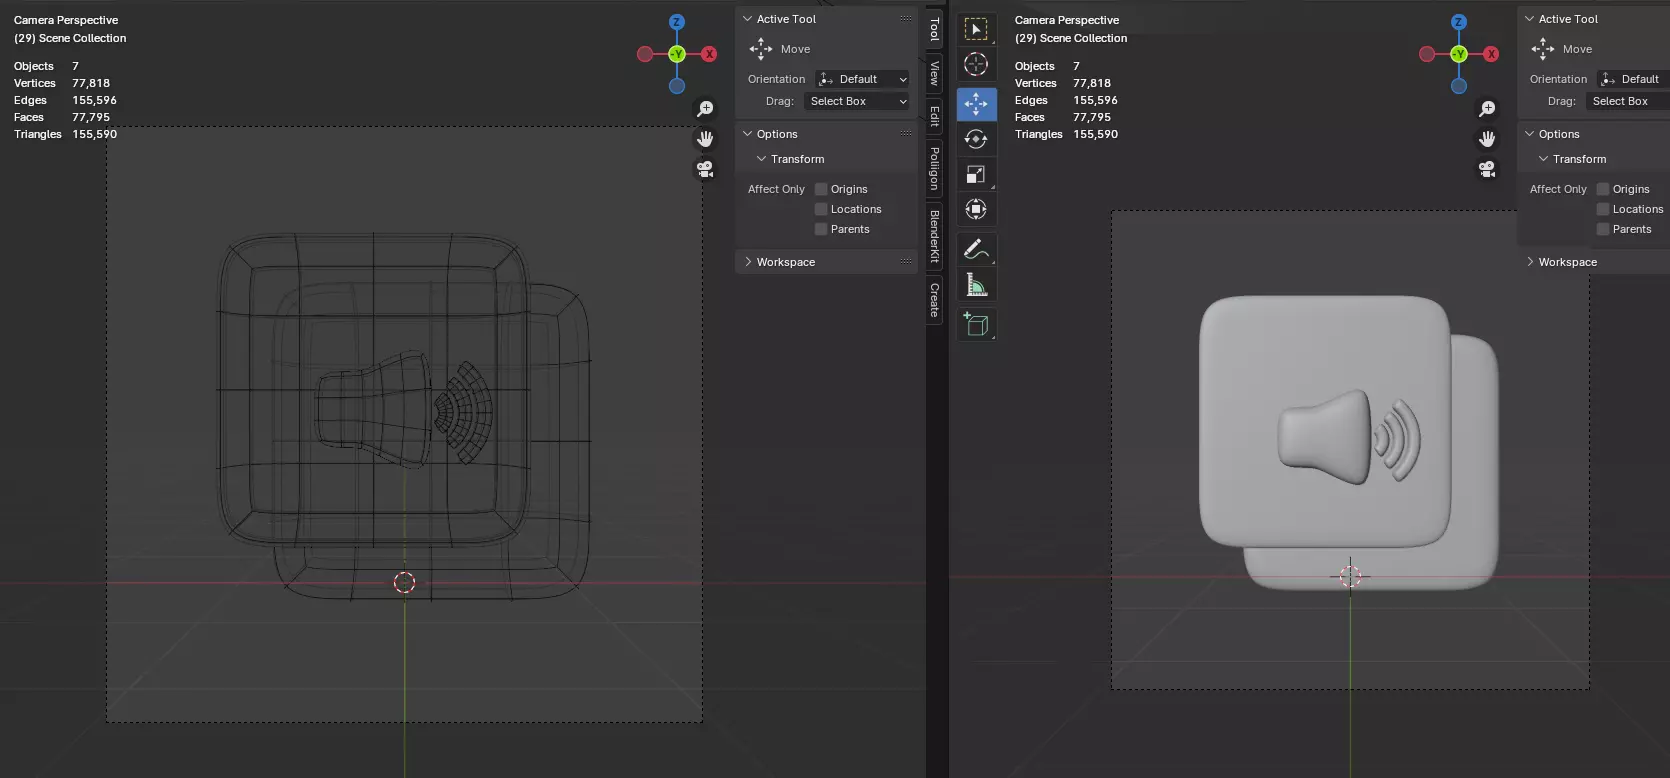Screen dimensions: 1670x778
Task: Collapse Options panel in right viewport
Action: [x=1529, y=134]
